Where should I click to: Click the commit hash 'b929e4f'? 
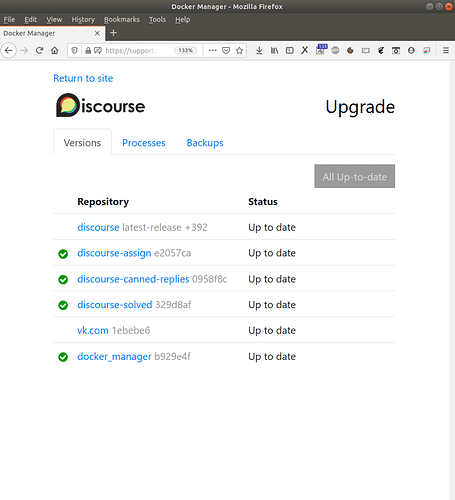click(x=172, y=357)
